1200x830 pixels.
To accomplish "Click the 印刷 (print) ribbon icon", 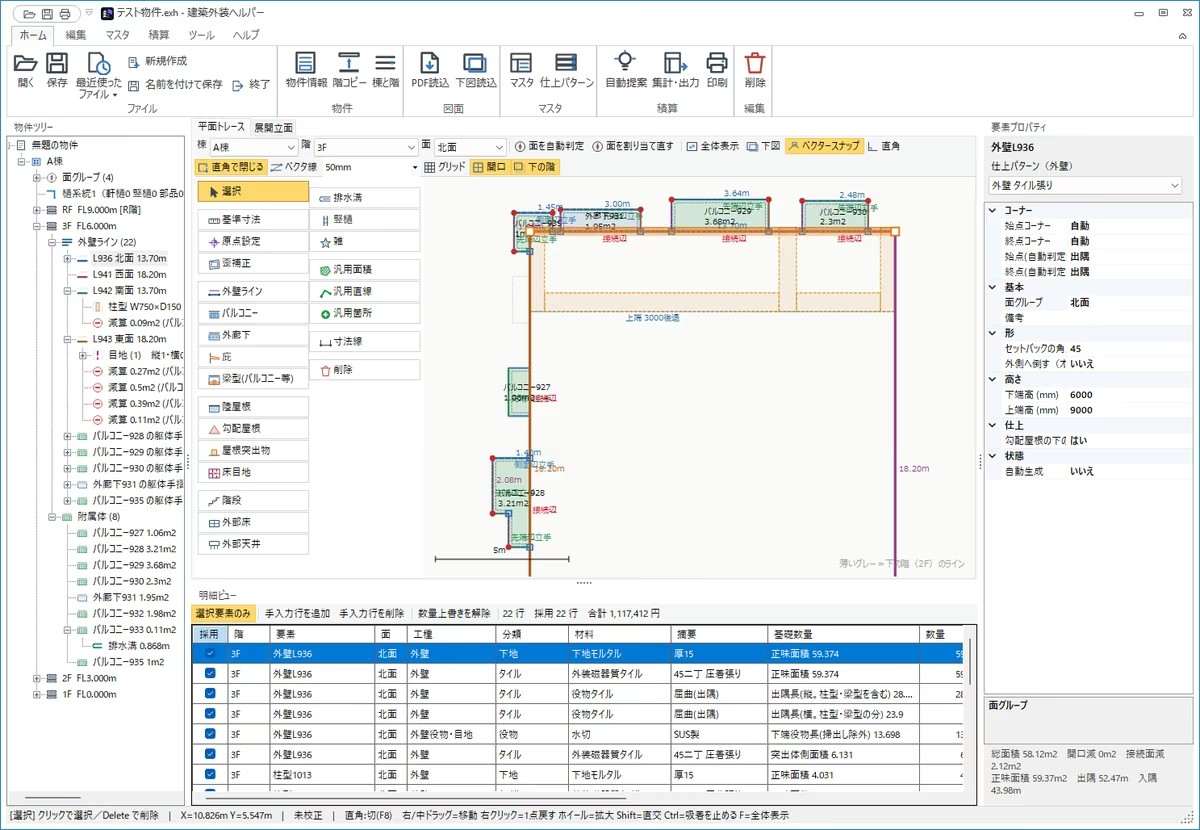I will click(717, 72).
